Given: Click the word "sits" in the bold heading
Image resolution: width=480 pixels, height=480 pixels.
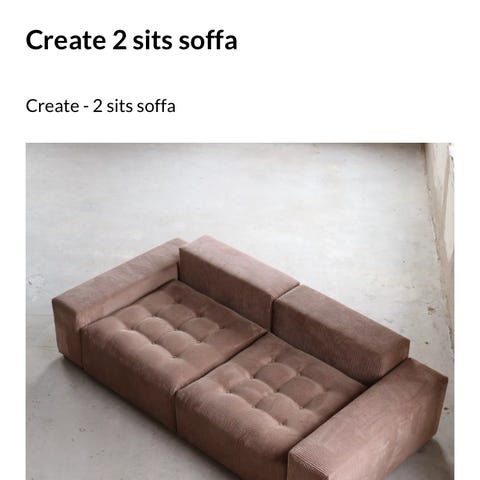Looking at the screenshot, I should (x=153, y=40).
